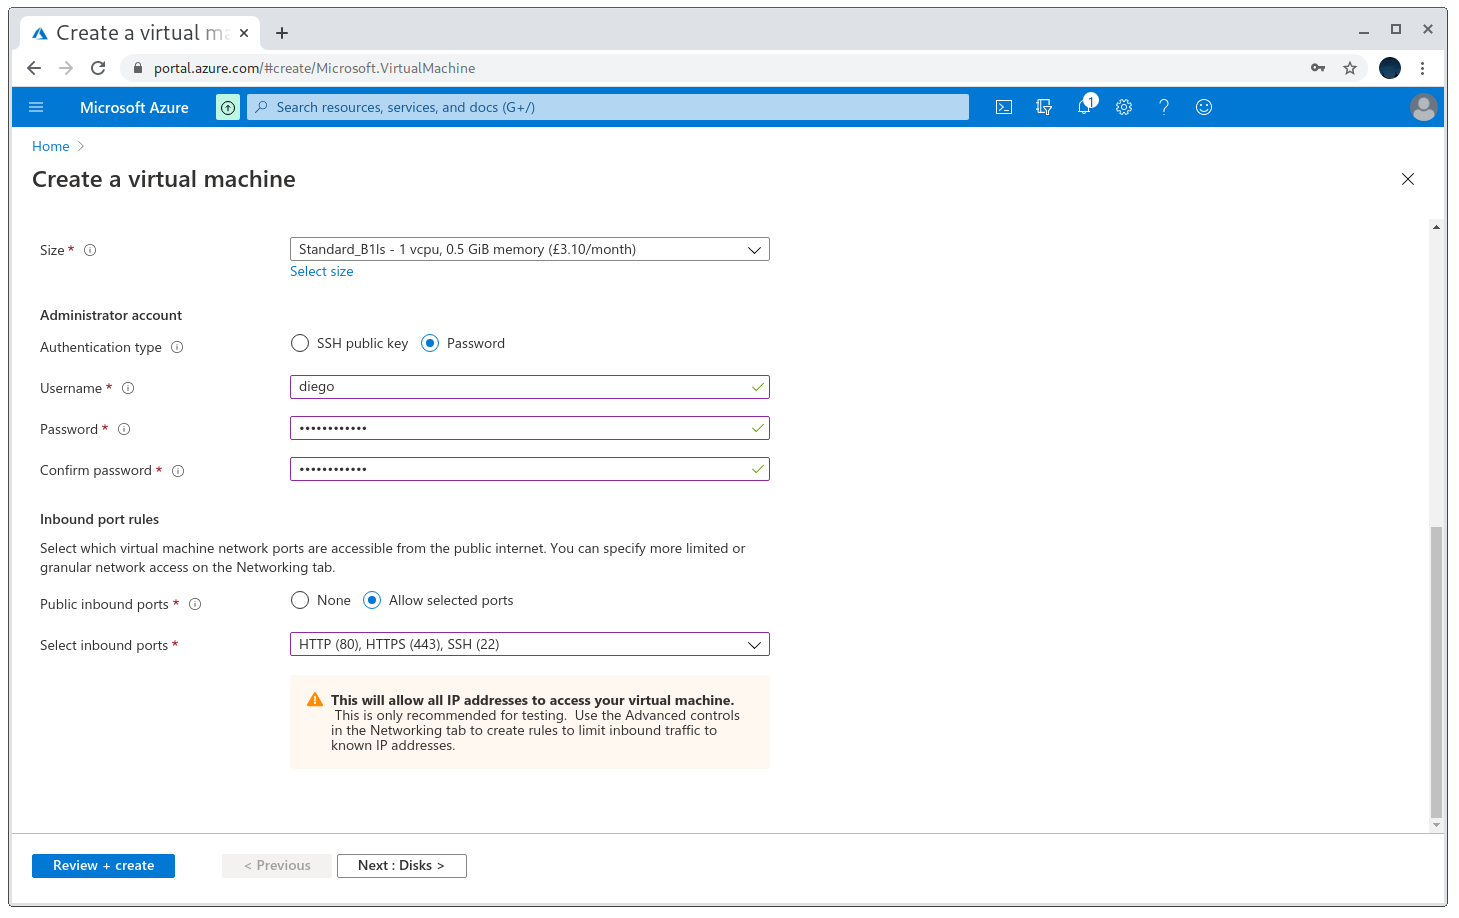The width and height of the screenshot is (1459, 918).
Task: Open the Azure portal hamburger menu
Action: 36,107
